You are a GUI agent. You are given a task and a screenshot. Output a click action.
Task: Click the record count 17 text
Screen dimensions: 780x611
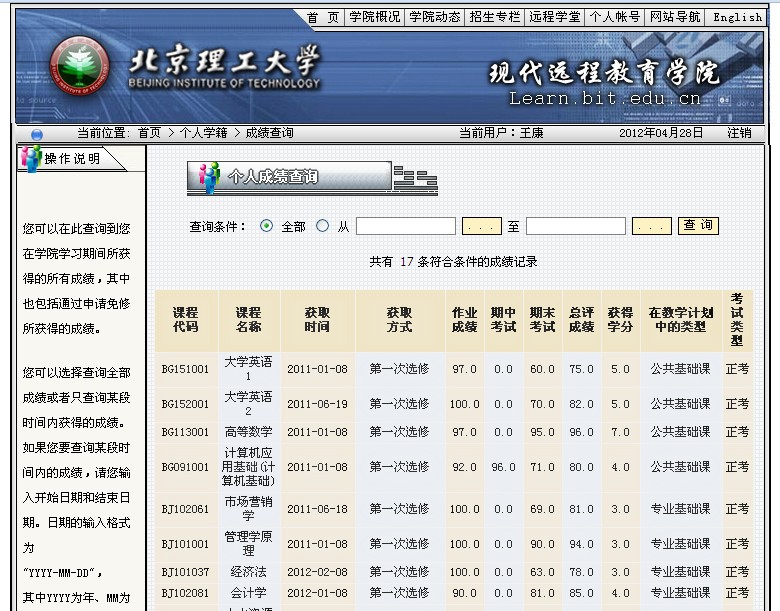[x=406, y=262]
